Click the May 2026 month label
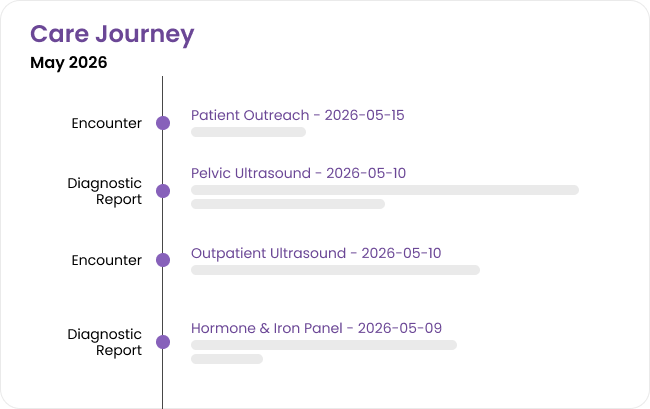This screenshot has height=409, width=650. coord(69,63)
